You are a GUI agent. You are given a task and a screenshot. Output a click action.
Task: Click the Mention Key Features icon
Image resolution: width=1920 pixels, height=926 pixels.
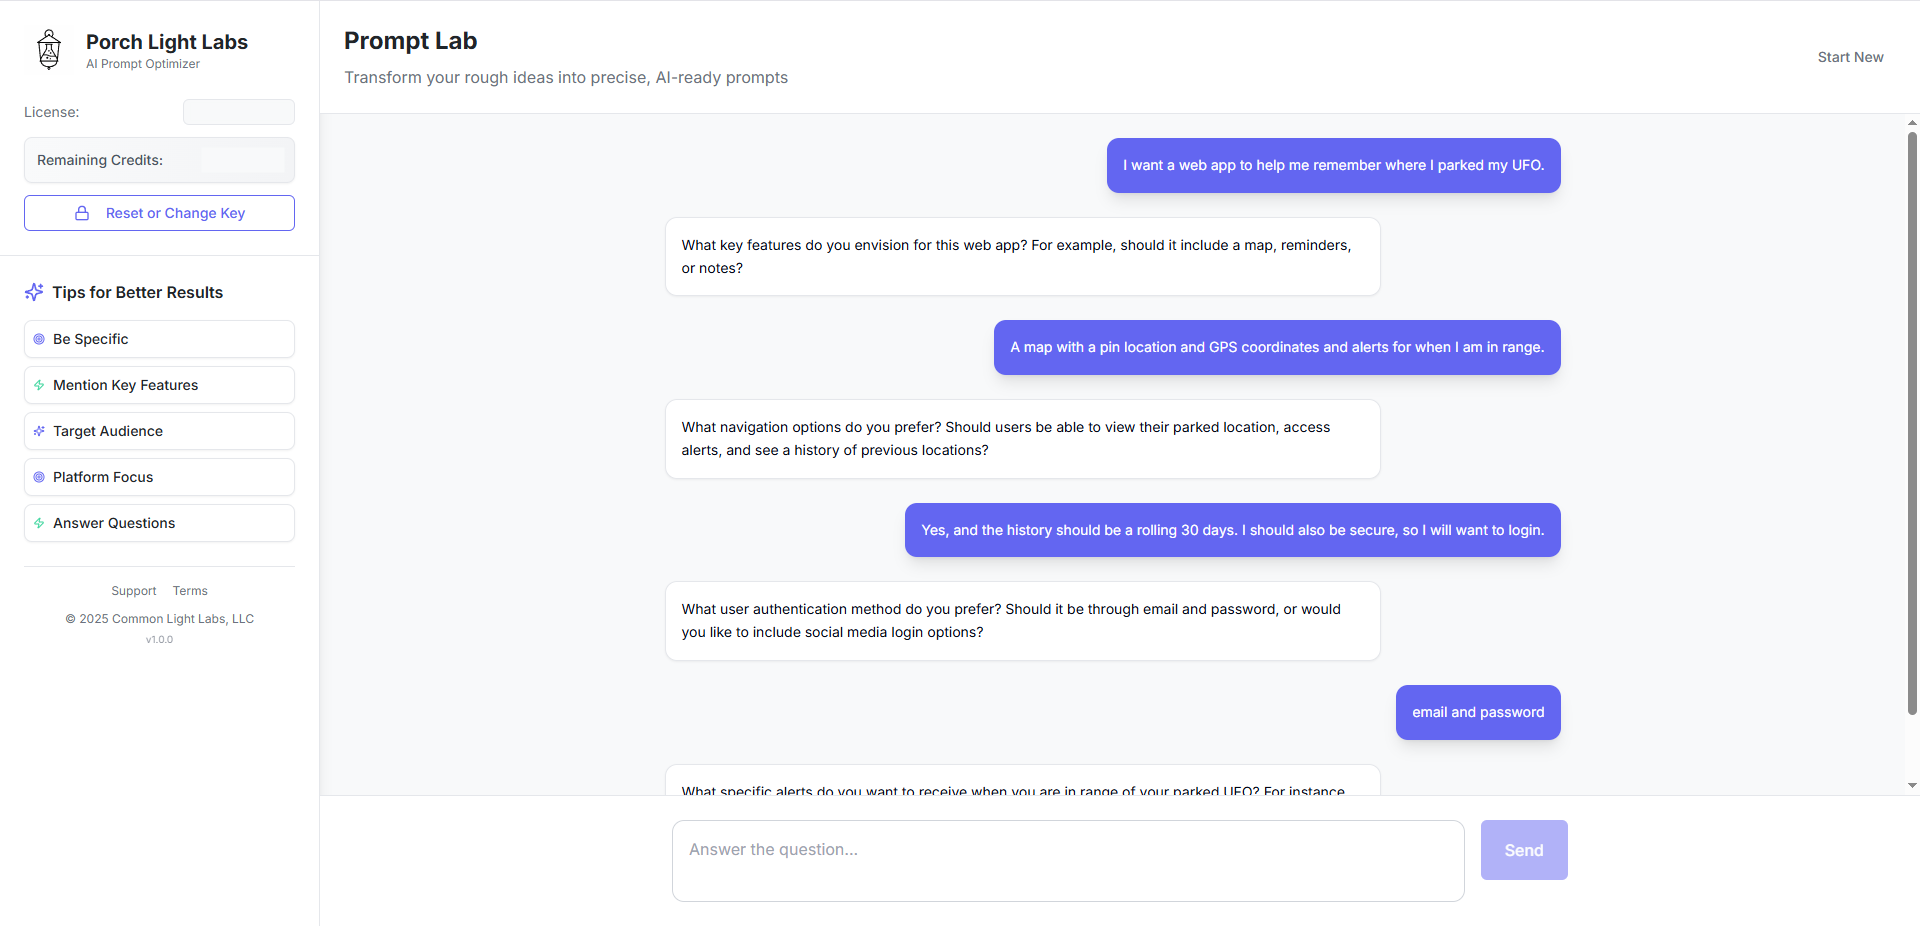(39, 385)
